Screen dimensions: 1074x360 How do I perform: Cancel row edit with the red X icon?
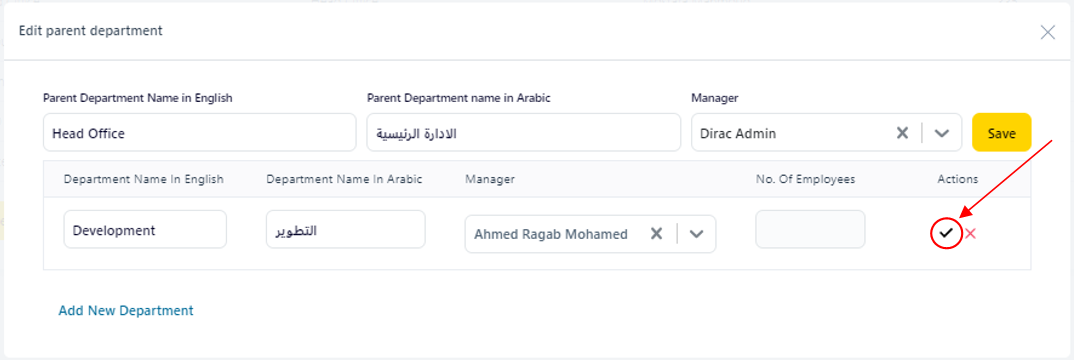click(x=970, y=233)
